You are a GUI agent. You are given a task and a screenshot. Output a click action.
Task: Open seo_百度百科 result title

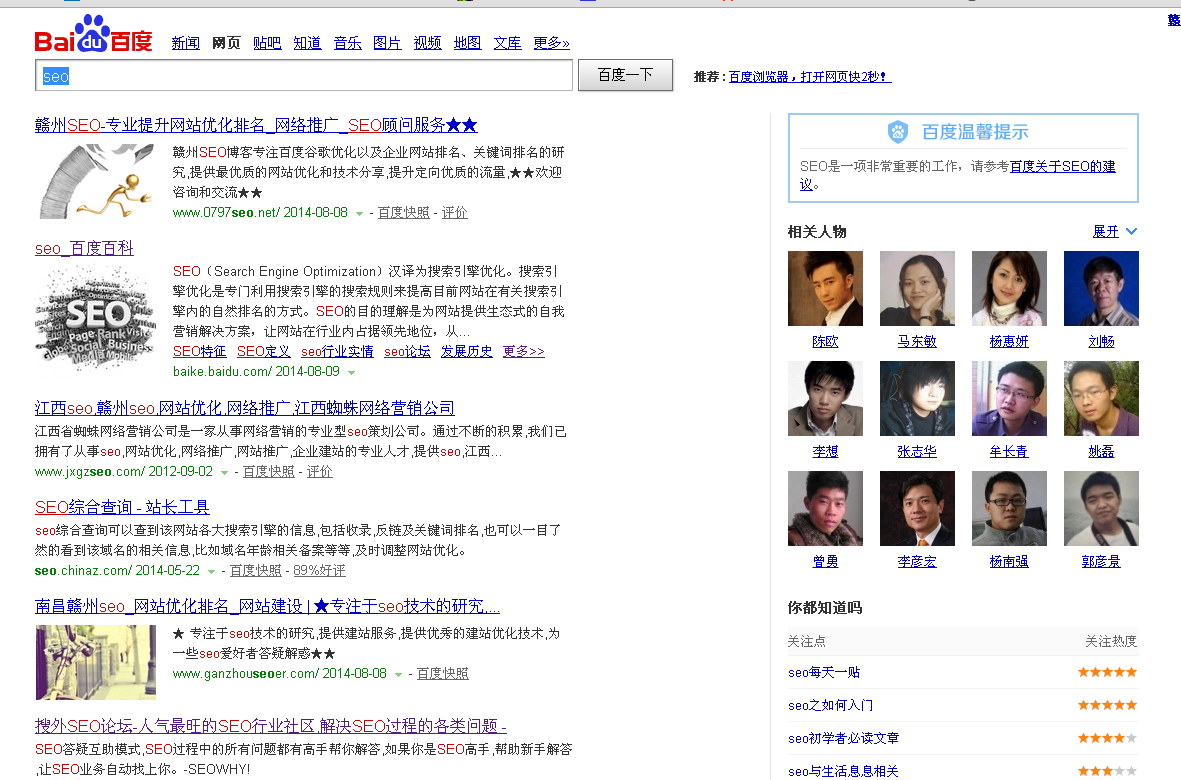(x=84, y=248)
